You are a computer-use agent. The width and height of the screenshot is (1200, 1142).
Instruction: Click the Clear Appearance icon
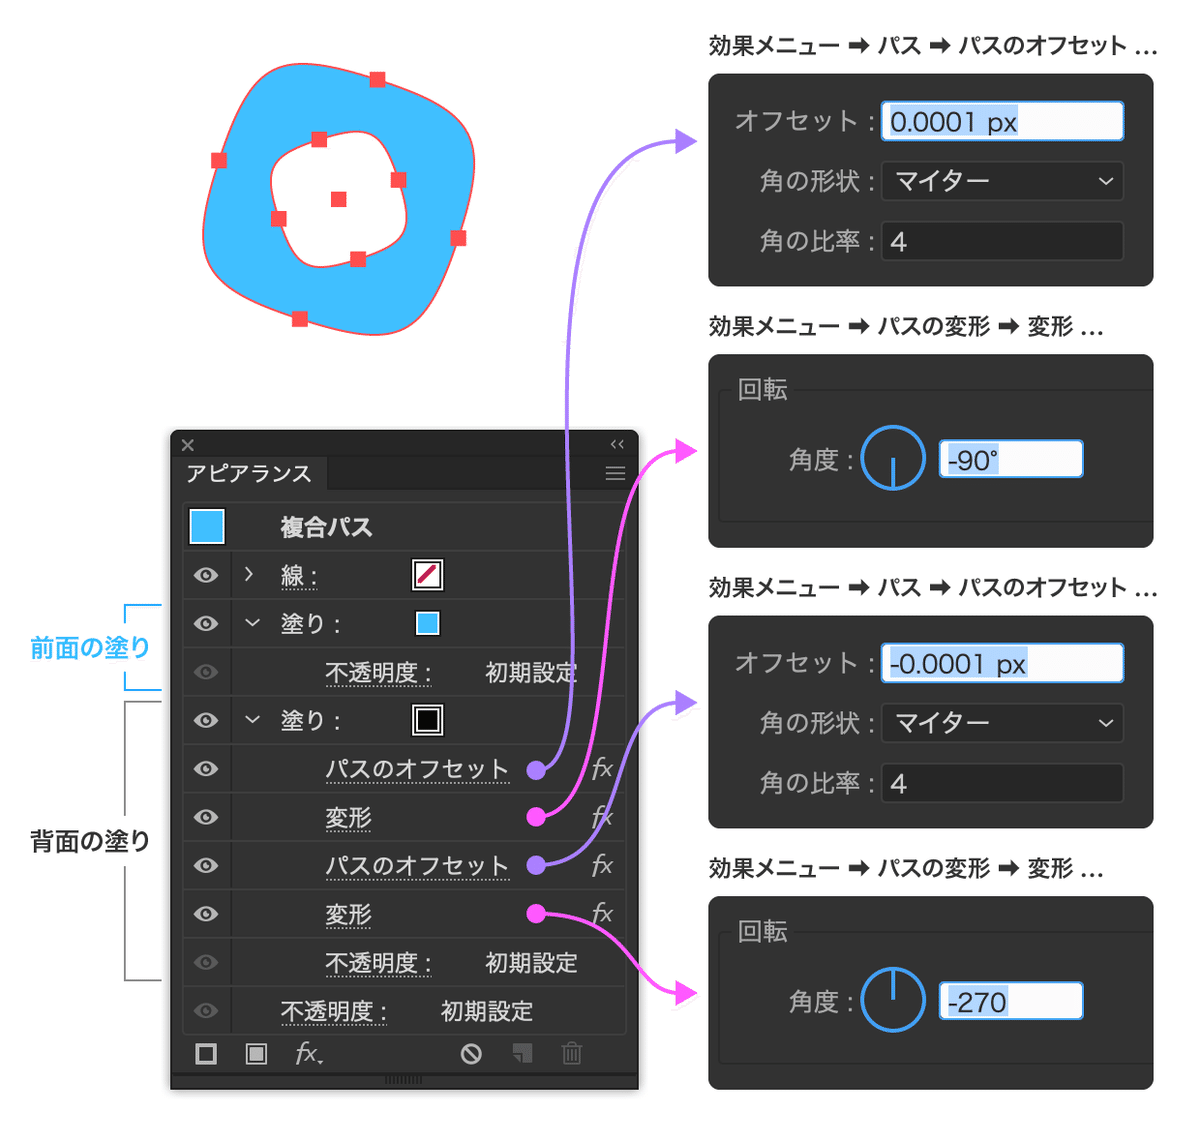point(470,1054)
